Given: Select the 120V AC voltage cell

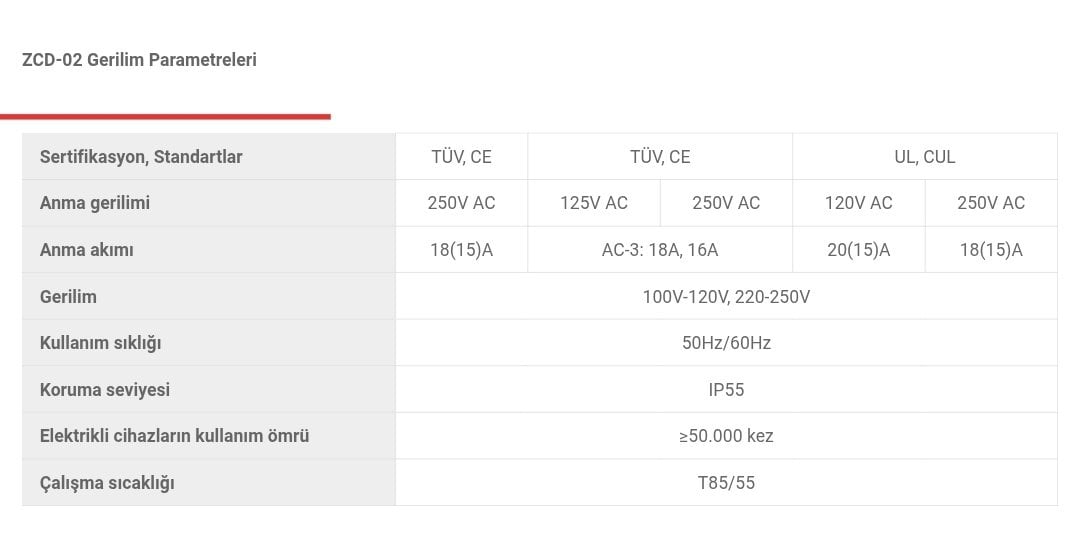Looking at the screenshot, I should [x=858, y=203].
